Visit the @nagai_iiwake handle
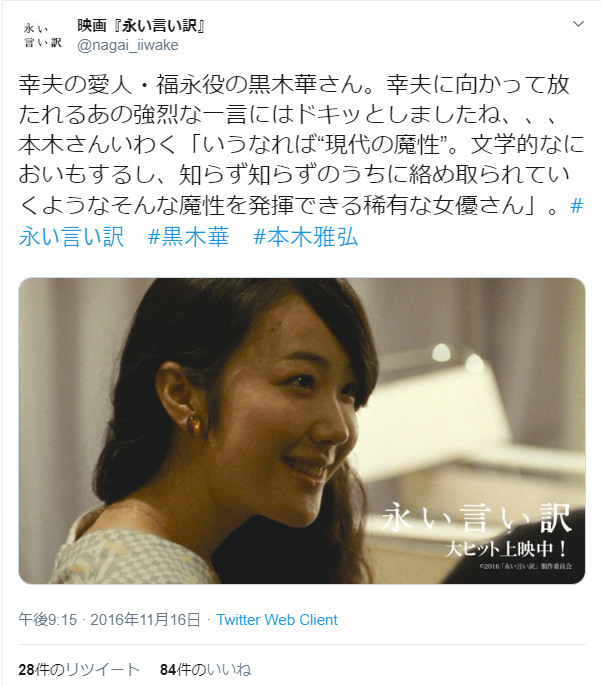 click(128, 45)
